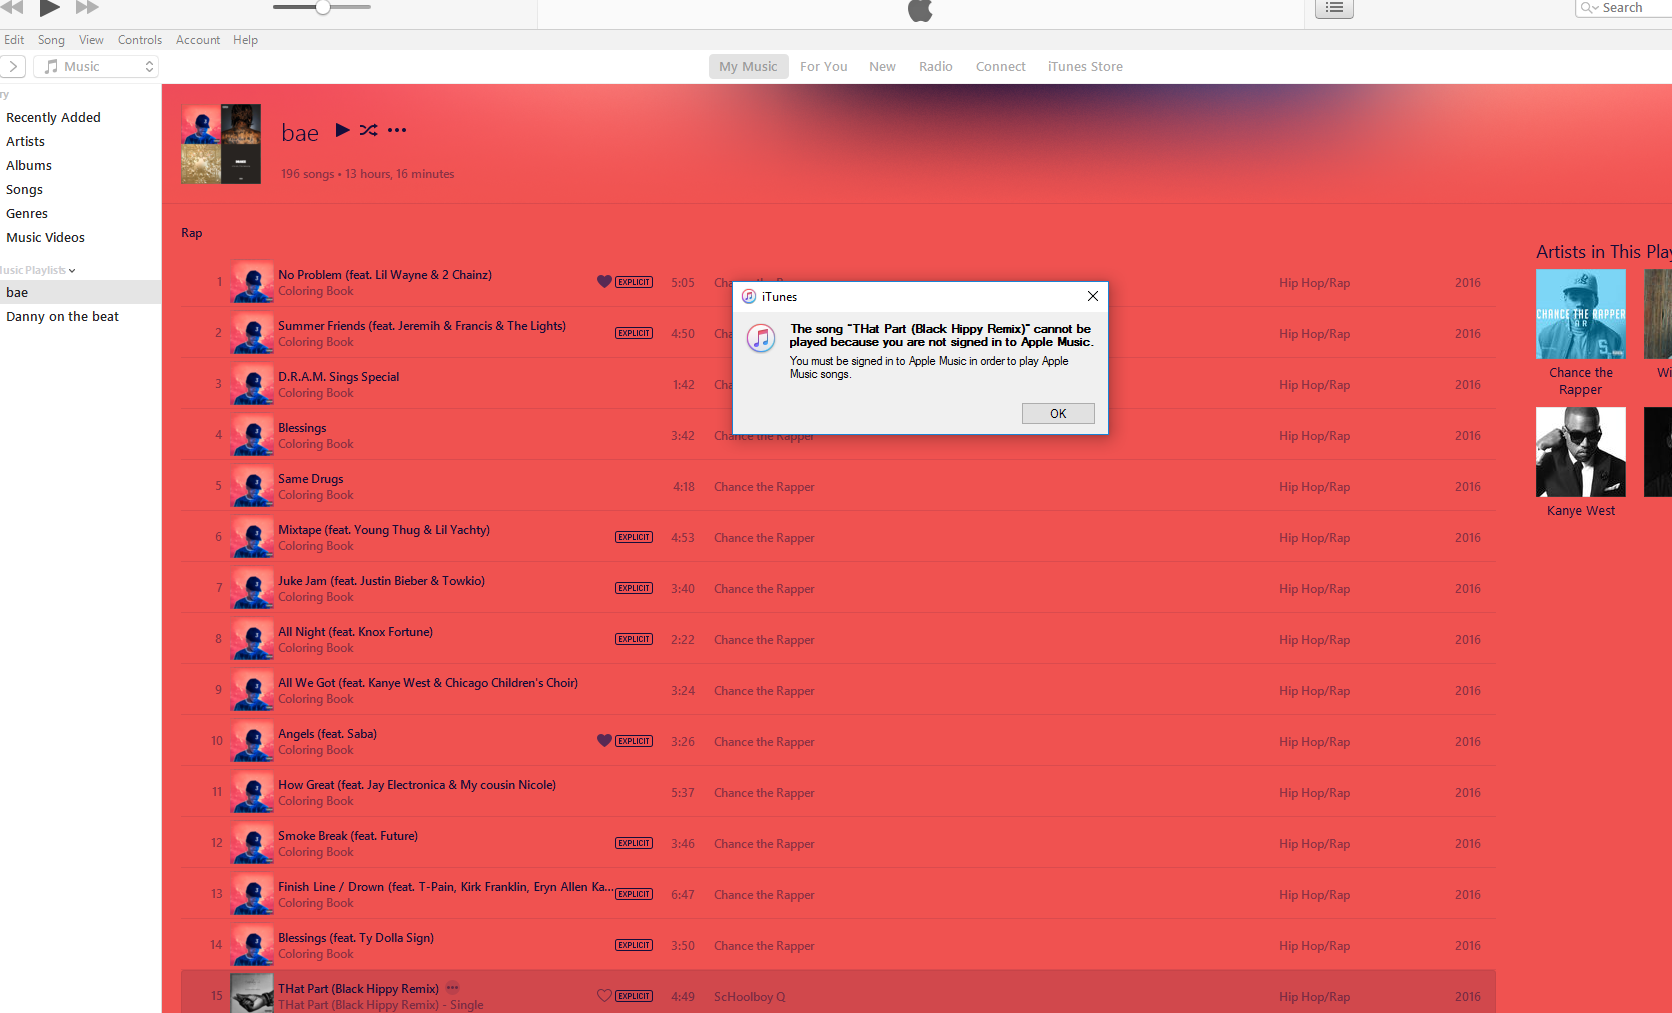Open the Edit menu
Viewport: 1672px width, 1013px height.
click(x=14, y=40)
